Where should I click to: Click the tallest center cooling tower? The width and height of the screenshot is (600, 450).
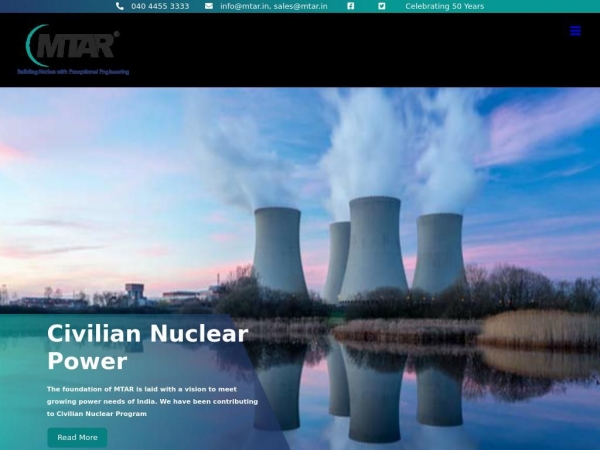click(x=373, y=247)
